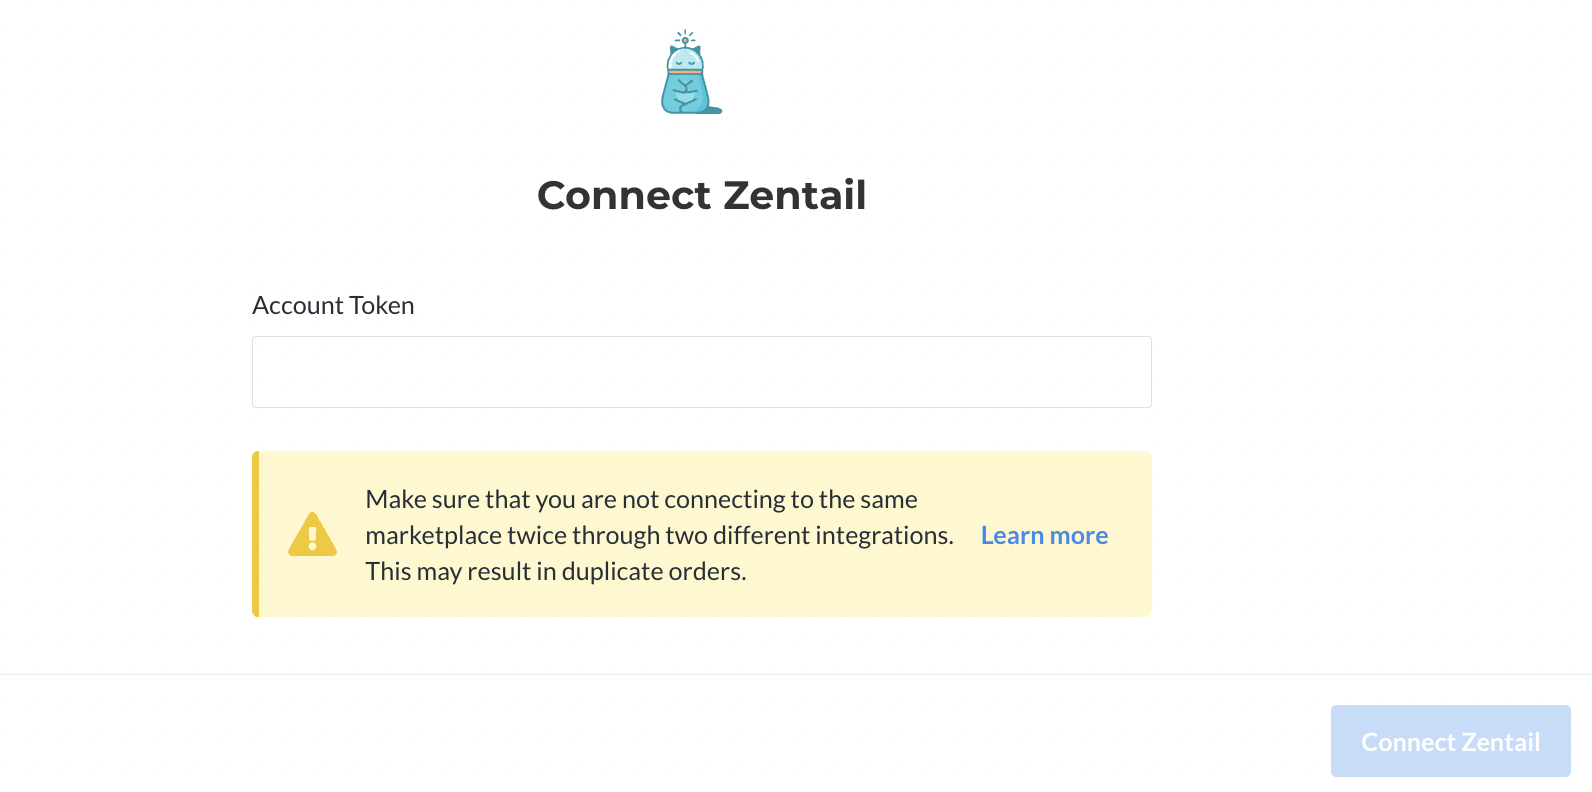Open the Learn more link

click(x=1044, y=535)
